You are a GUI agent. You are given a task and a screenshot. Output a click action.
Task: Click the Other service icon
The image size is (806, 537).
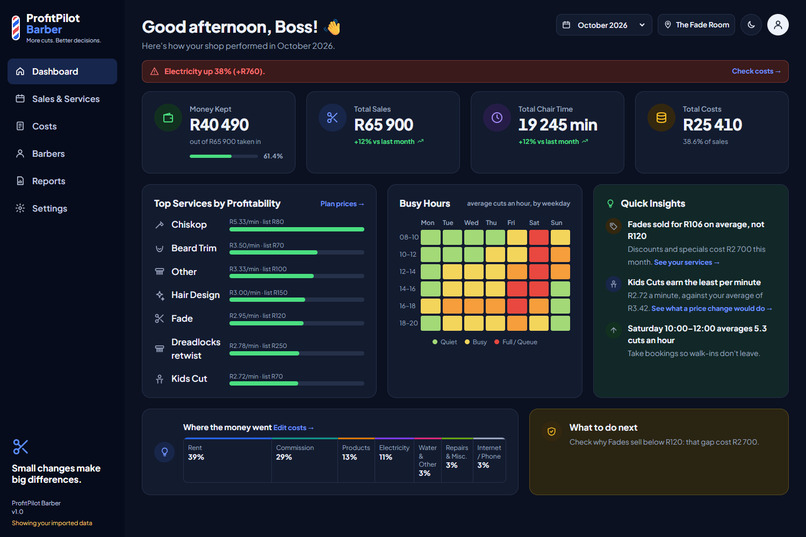[159, 272]
